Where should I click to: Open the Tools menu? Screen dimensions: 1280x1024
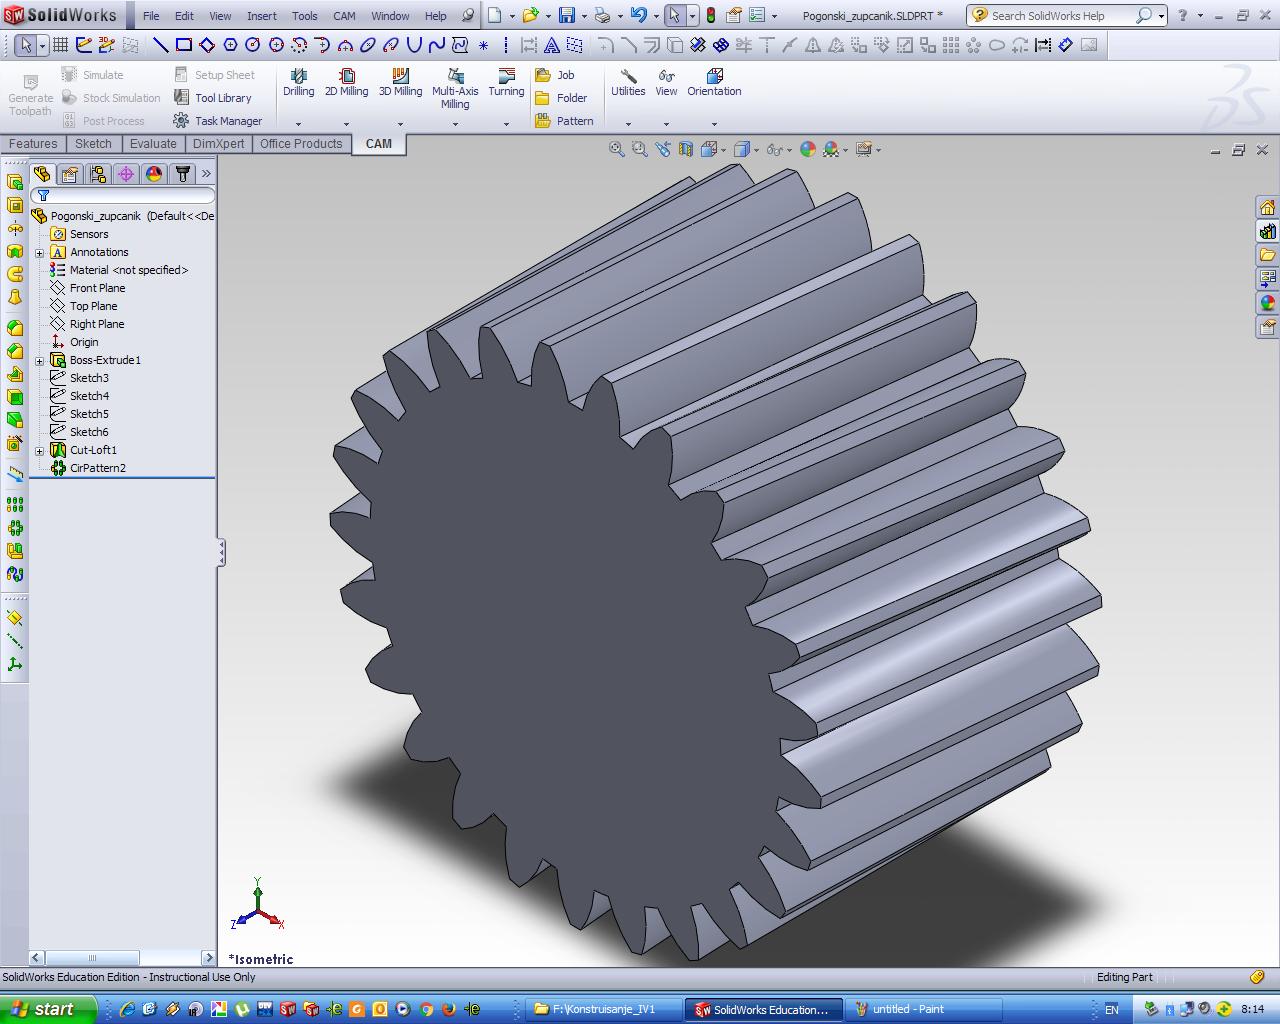coord(305,16)
